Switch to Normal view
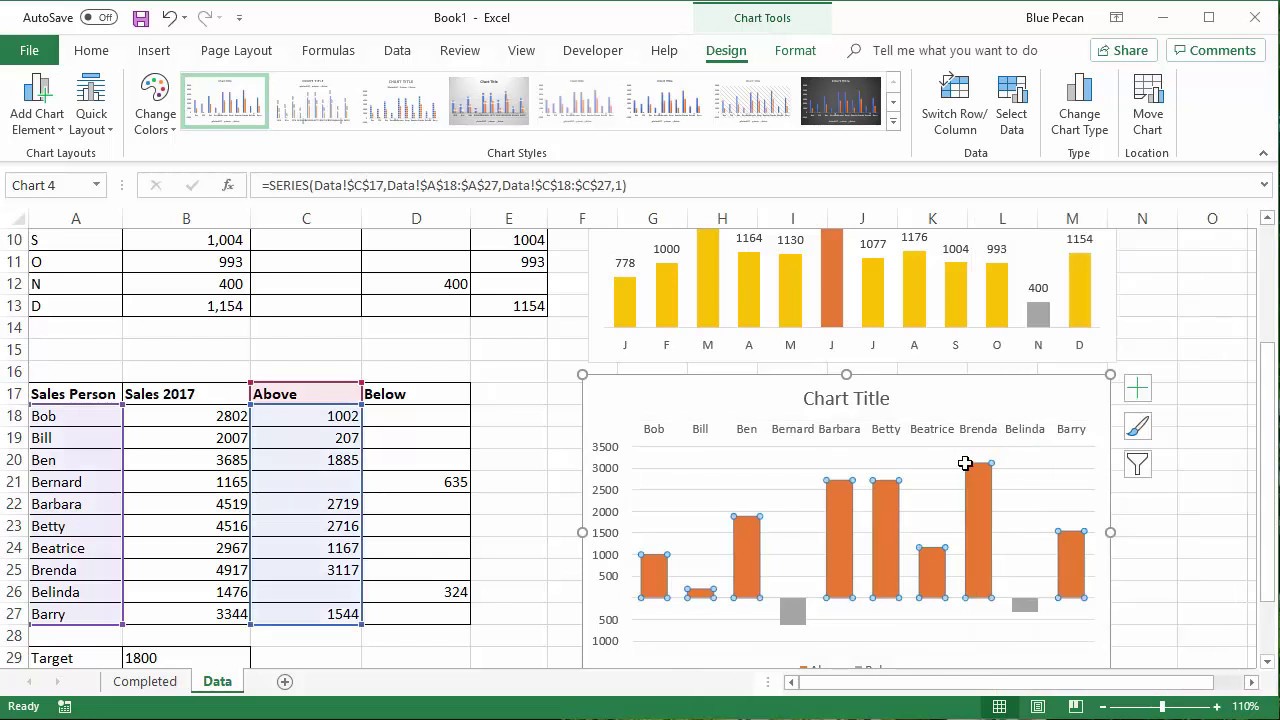1280x720 pixels. pyautogui.click(x=999, y=706)
